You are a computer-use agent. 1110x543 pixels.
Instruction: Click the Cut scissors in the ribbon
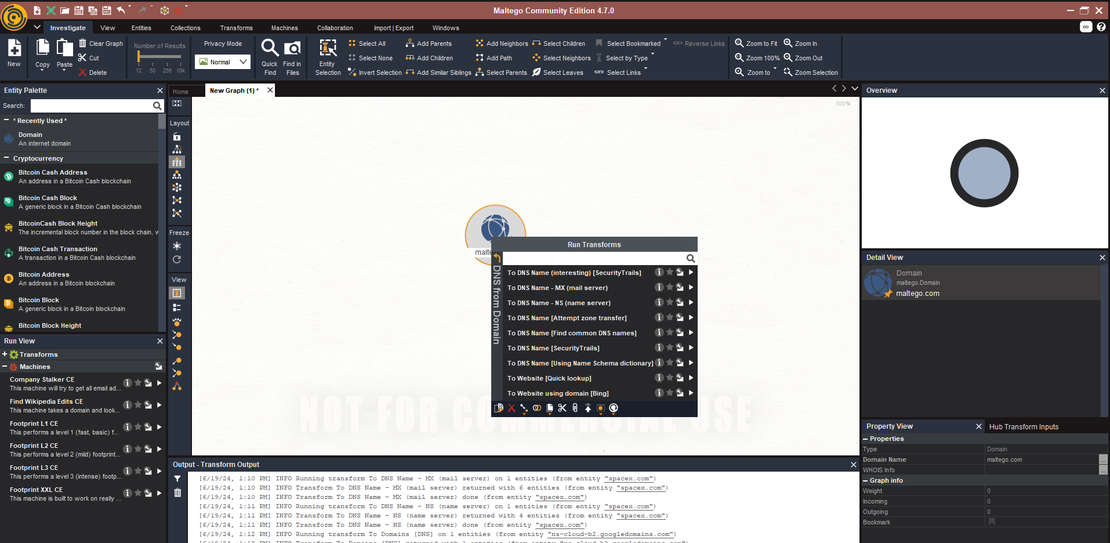coord(83,58)
